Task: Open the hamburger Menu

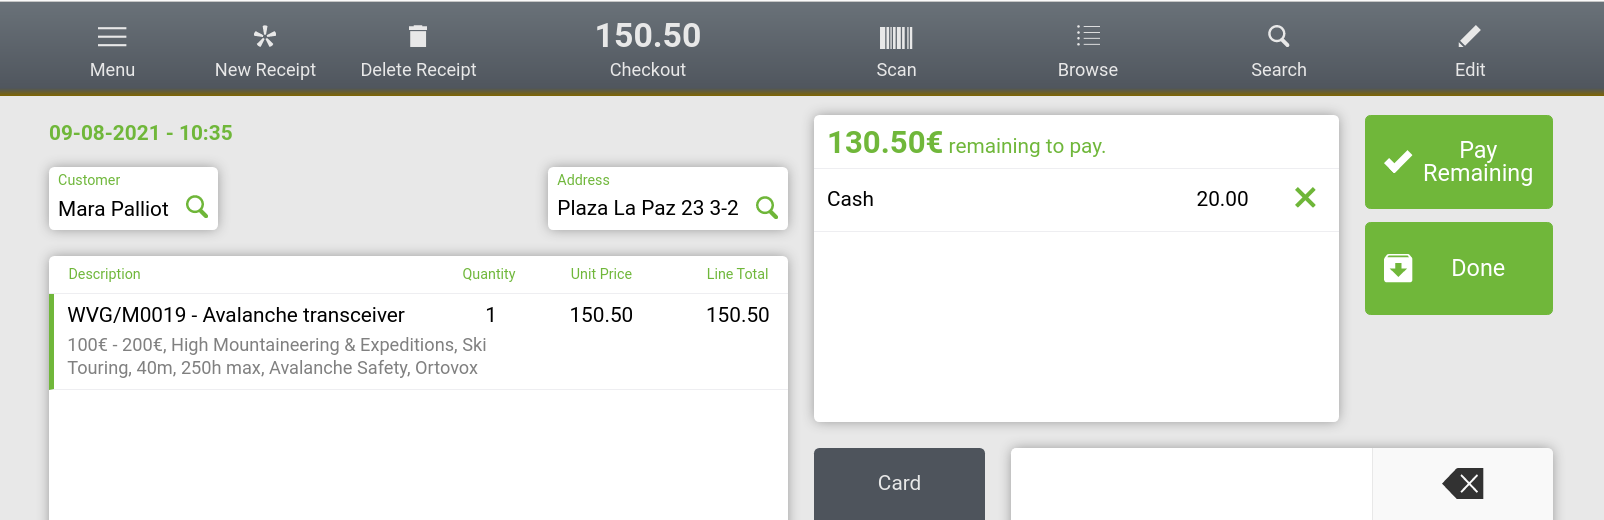Action: point(112,49)
